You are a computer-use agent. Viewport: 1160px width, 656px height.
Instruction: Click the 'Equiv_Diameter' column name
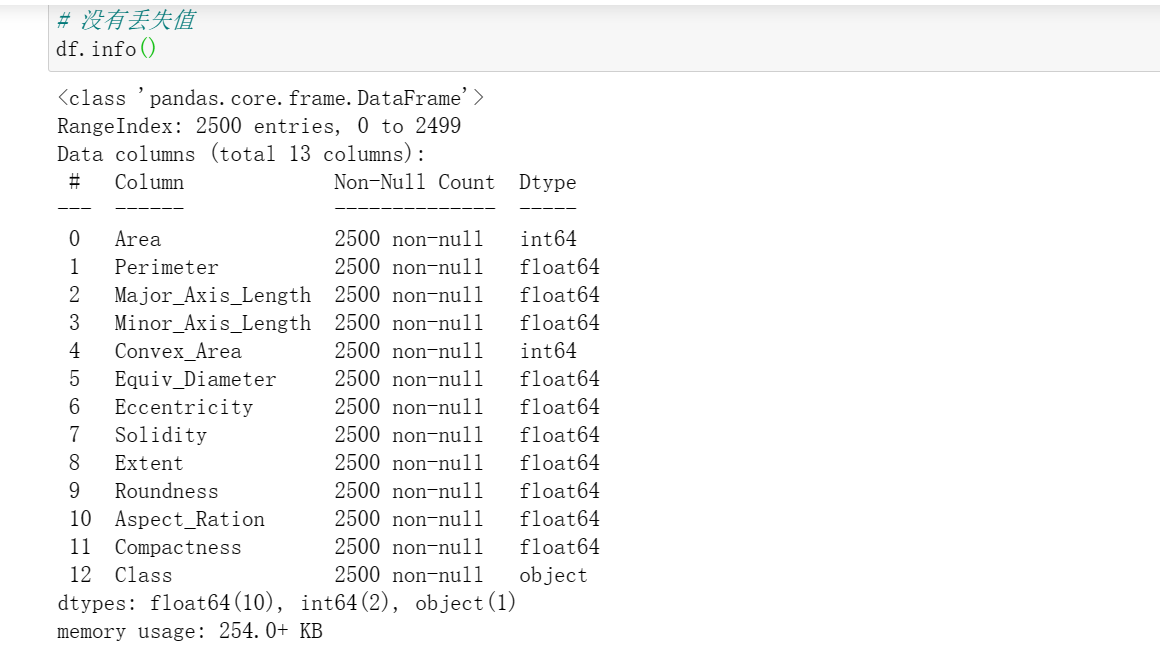(x=195, y=379)
